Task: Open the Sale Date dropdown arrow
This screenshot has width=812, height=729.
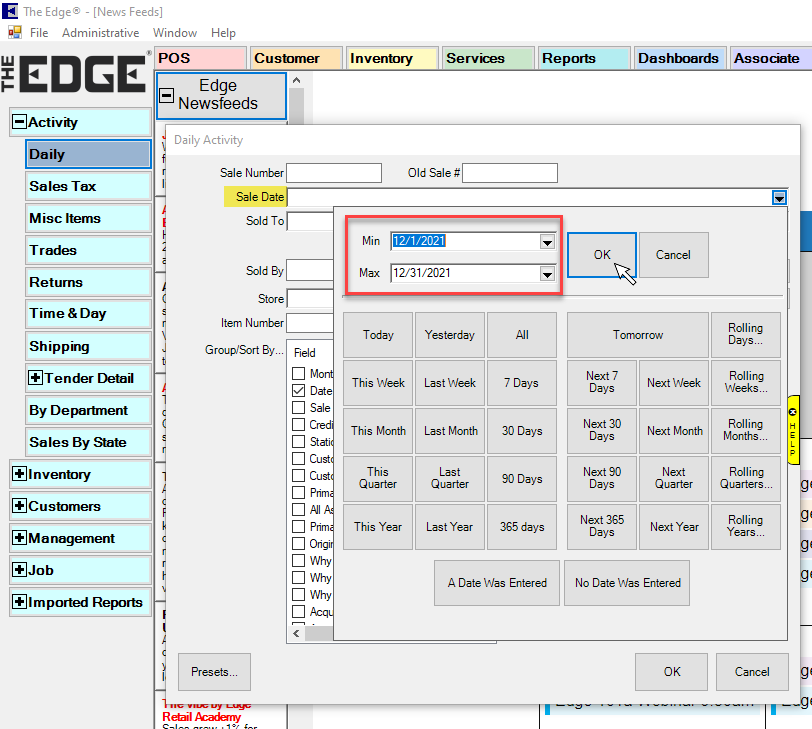Action: [x=779, y=198]
